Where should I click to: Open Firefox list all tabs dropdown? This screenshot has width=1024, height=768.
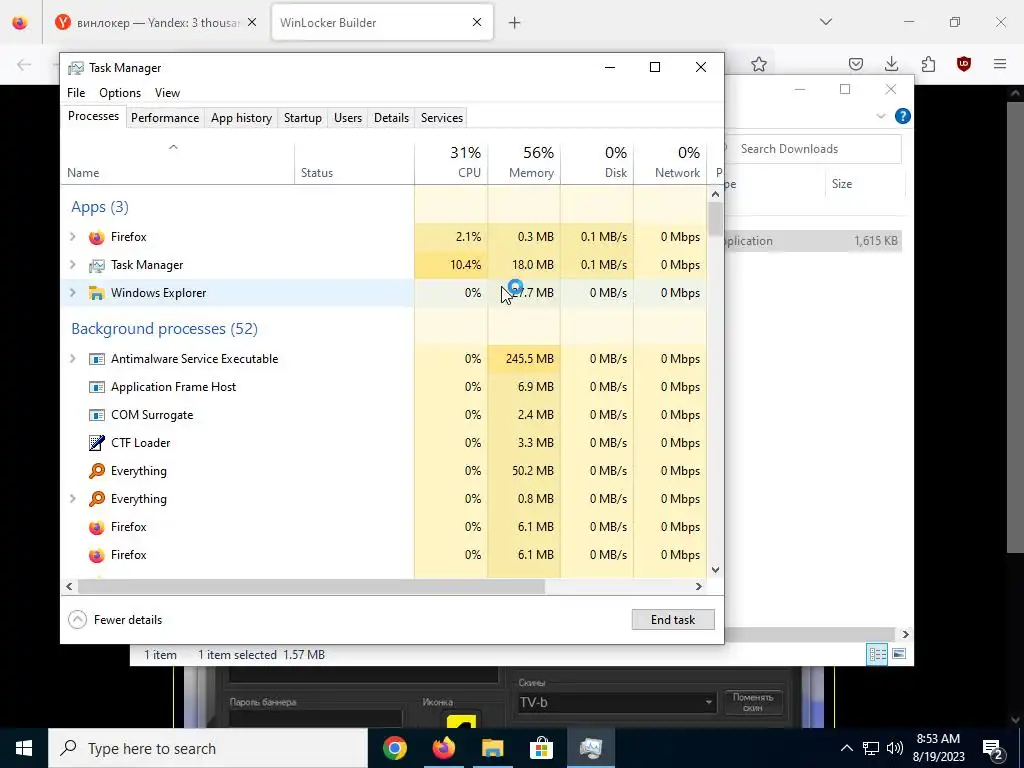click(x=825, y=22)
